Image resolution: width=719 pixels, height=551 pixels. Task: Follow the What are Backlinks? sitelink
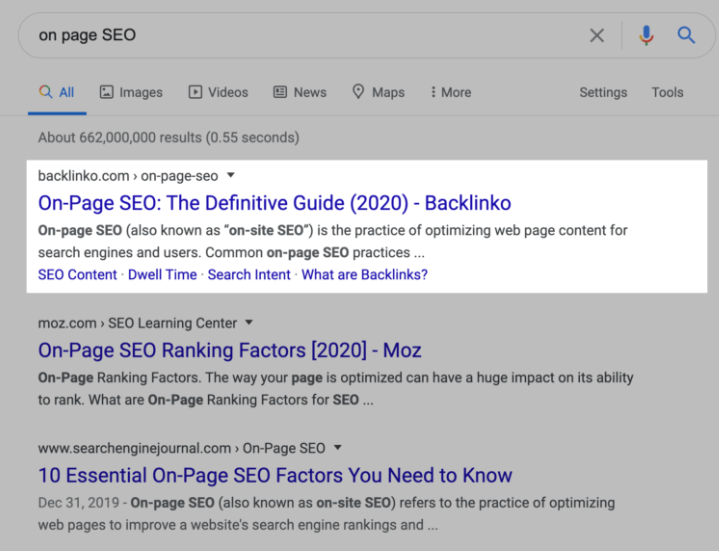(365, 275)
